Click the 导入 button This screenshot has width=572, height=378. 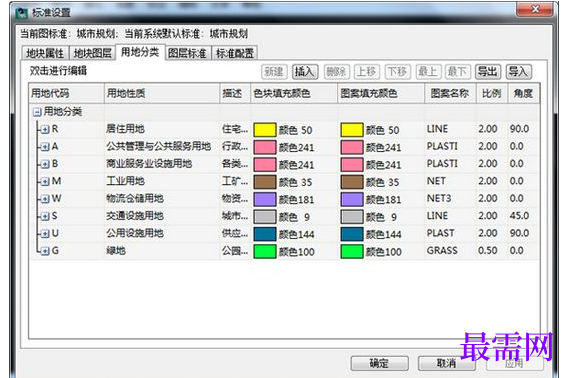[x=518, y=72]
